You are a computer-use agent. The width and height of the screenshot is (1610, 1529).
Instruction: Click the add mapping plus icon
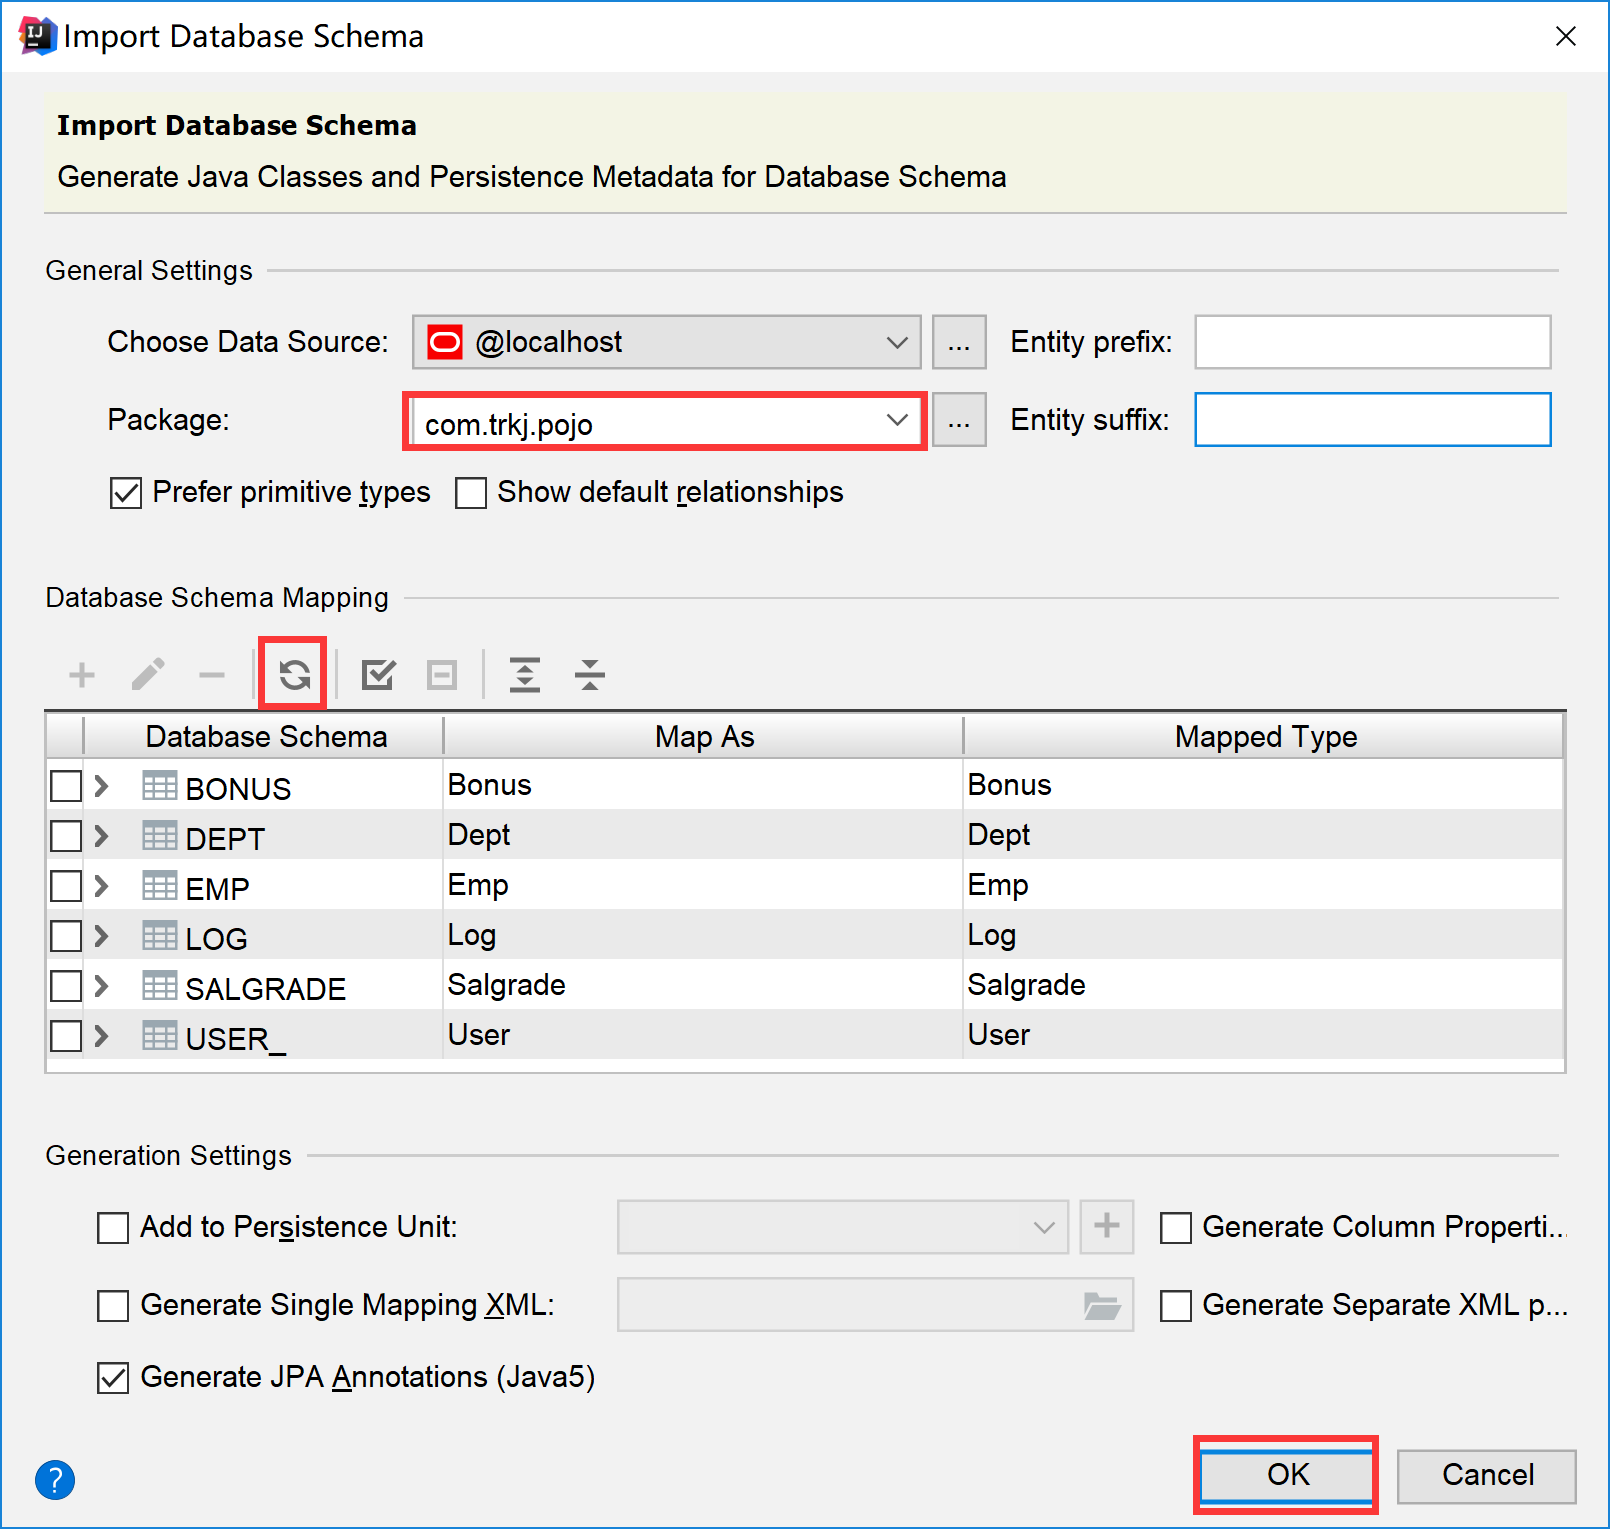click(82, 675)
